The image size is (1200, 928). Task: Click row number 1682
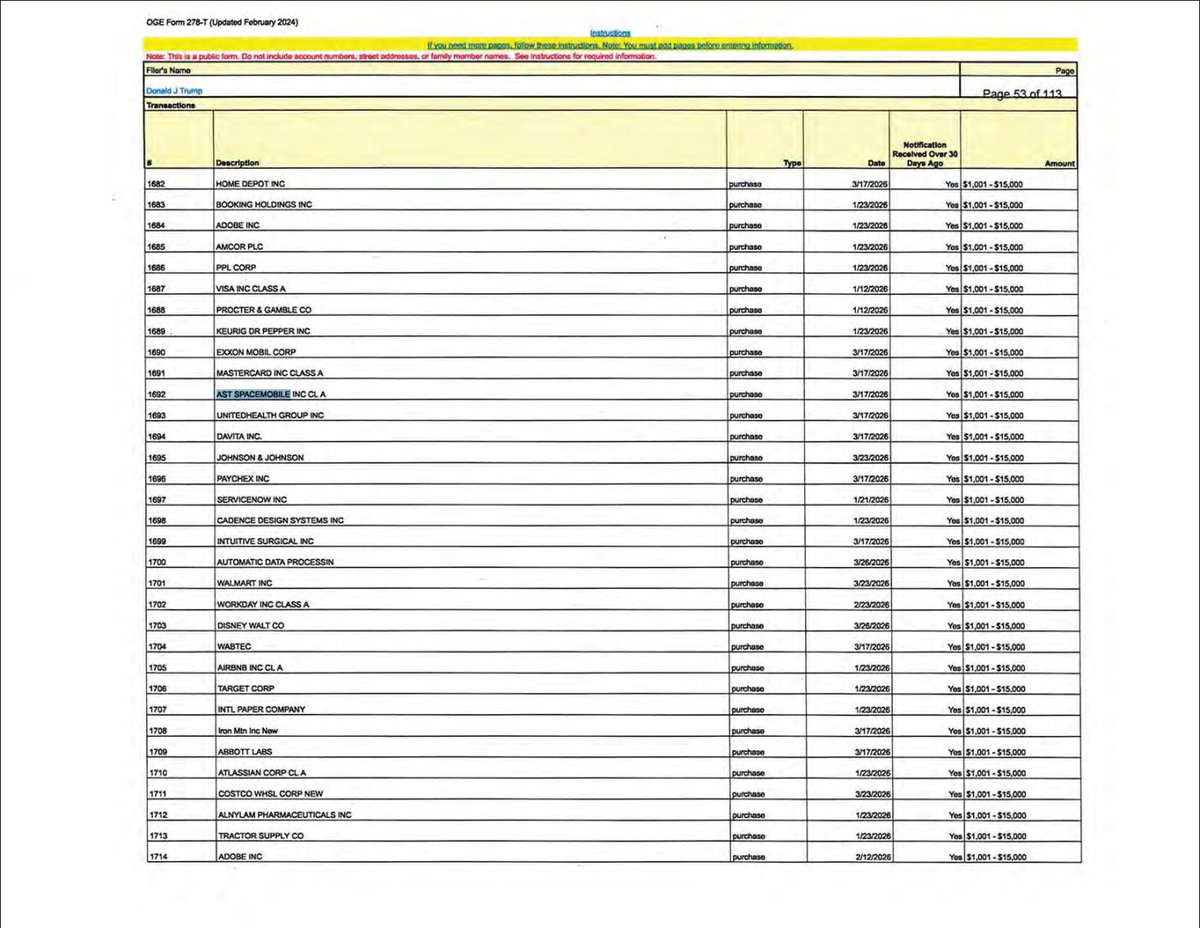tap(156, 184)
